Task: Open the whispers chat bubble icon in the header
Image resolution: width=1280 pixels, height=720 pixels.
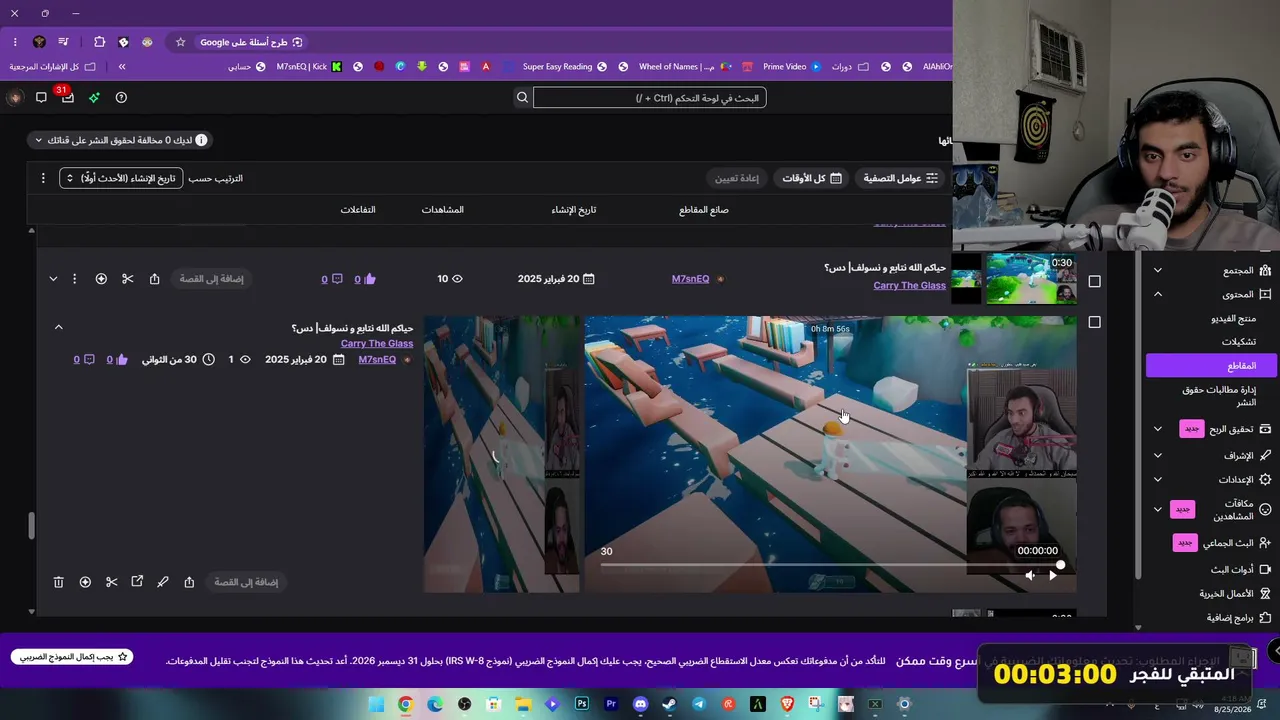Action: [41, 97]
